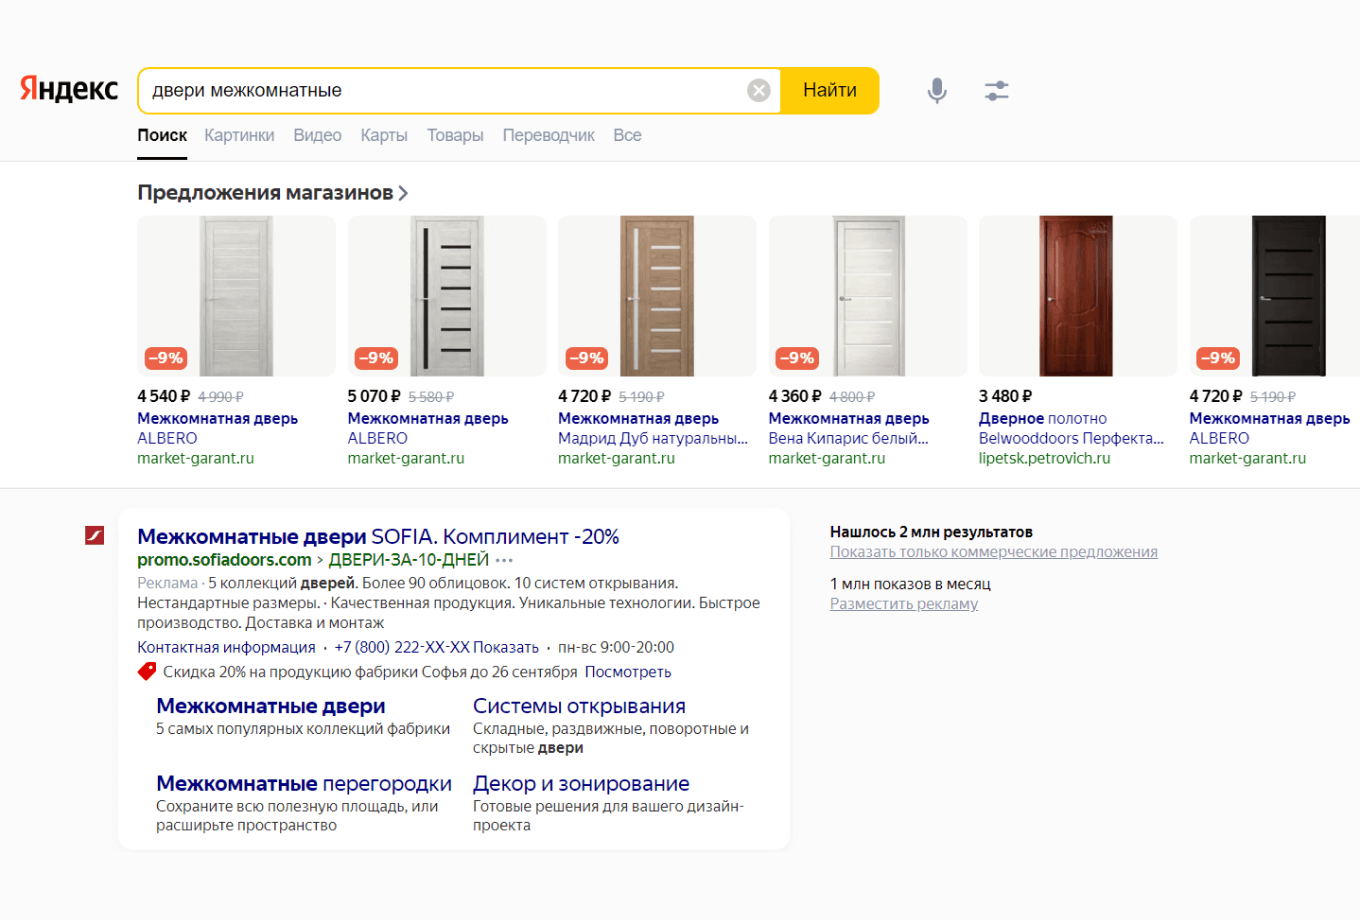1360x920 pixels.
Task: Open the Переводчик tab
Action: click(x=548, y=135)
